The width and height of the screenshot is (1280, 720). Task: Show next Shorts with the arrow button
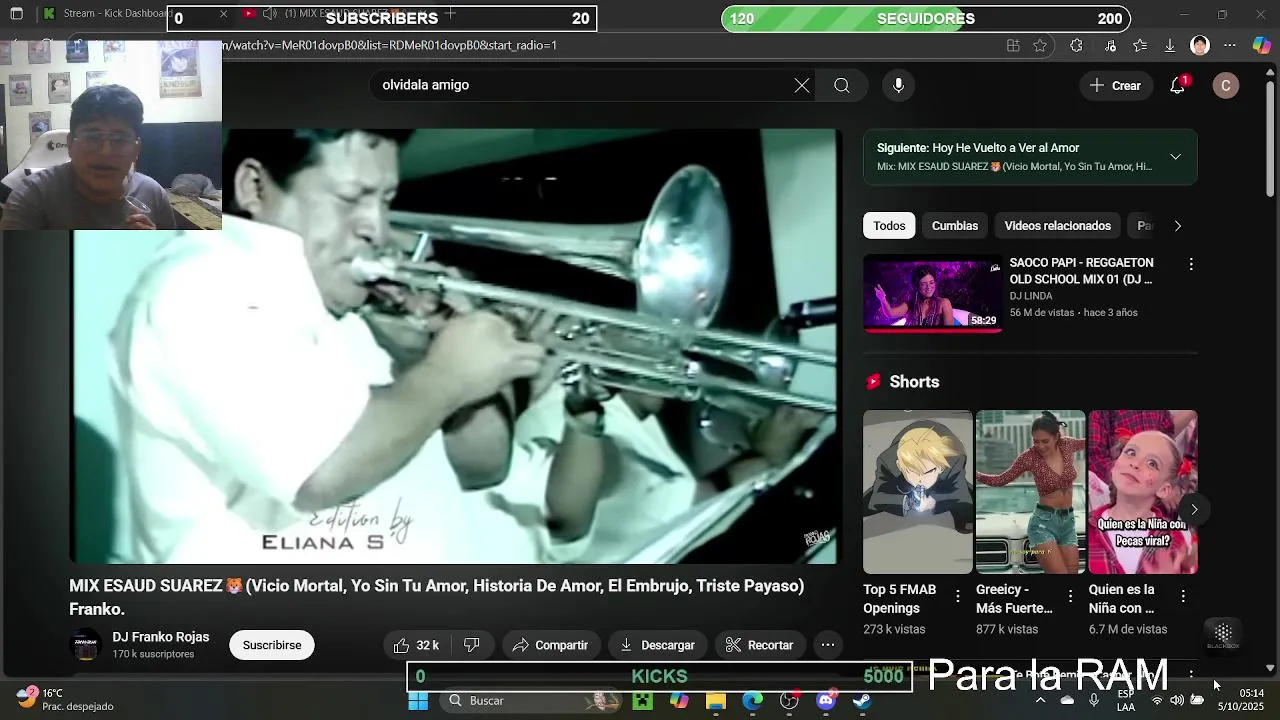coord(1194,509)
